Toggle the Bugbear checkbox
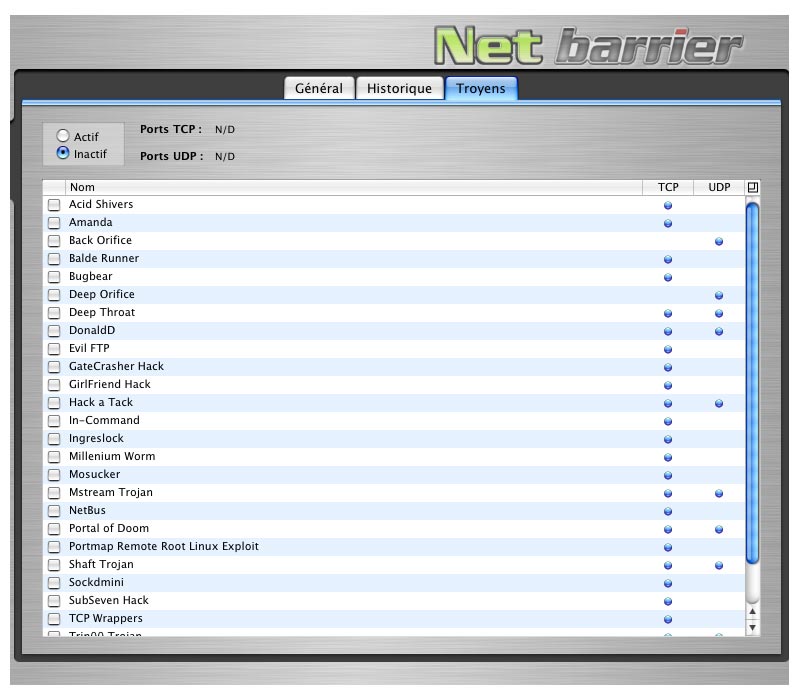This screenshot has height=700, width=800. pos(54,277)
